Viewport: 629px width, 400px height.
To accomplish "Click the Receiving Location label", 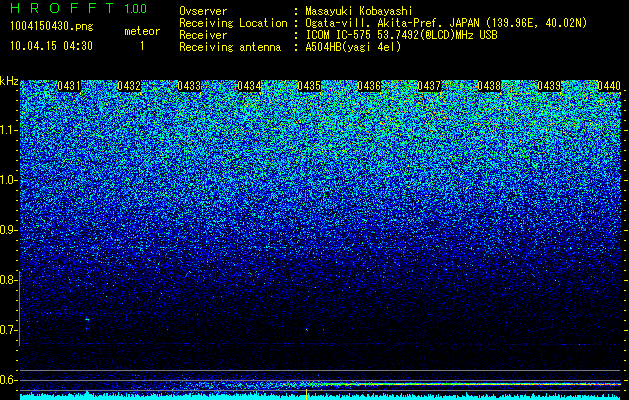I will pyautogui.click(x=233, y=23).
